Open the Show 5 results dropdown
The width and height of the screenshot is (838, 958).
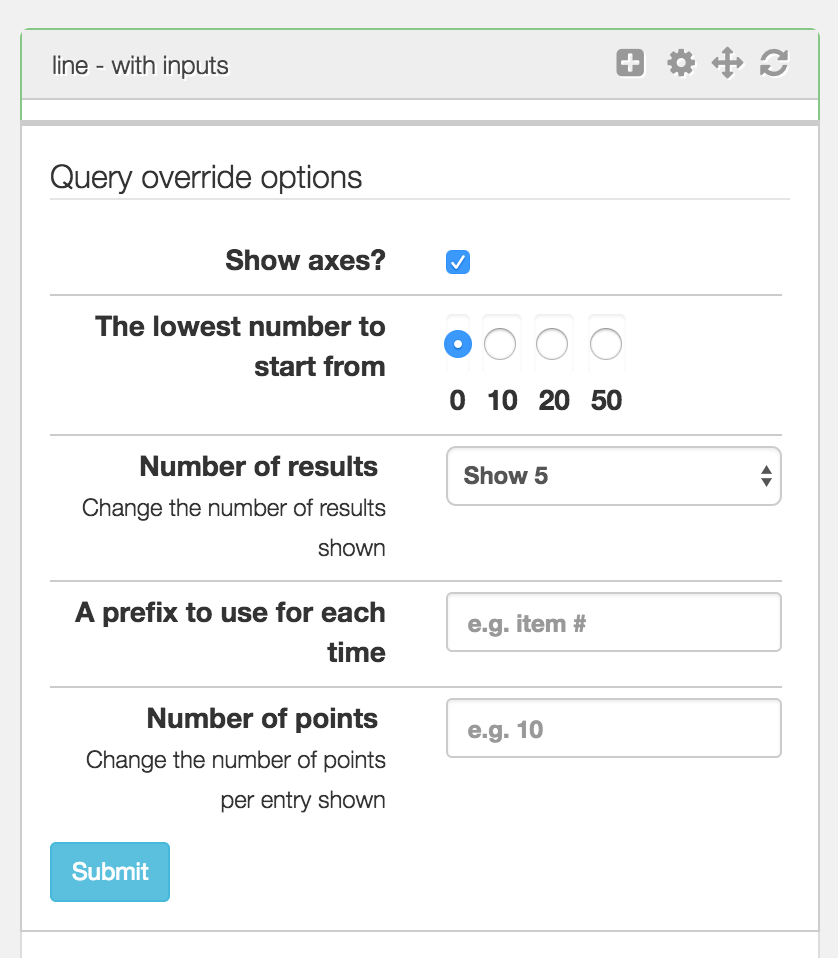(x=614, y=476)
